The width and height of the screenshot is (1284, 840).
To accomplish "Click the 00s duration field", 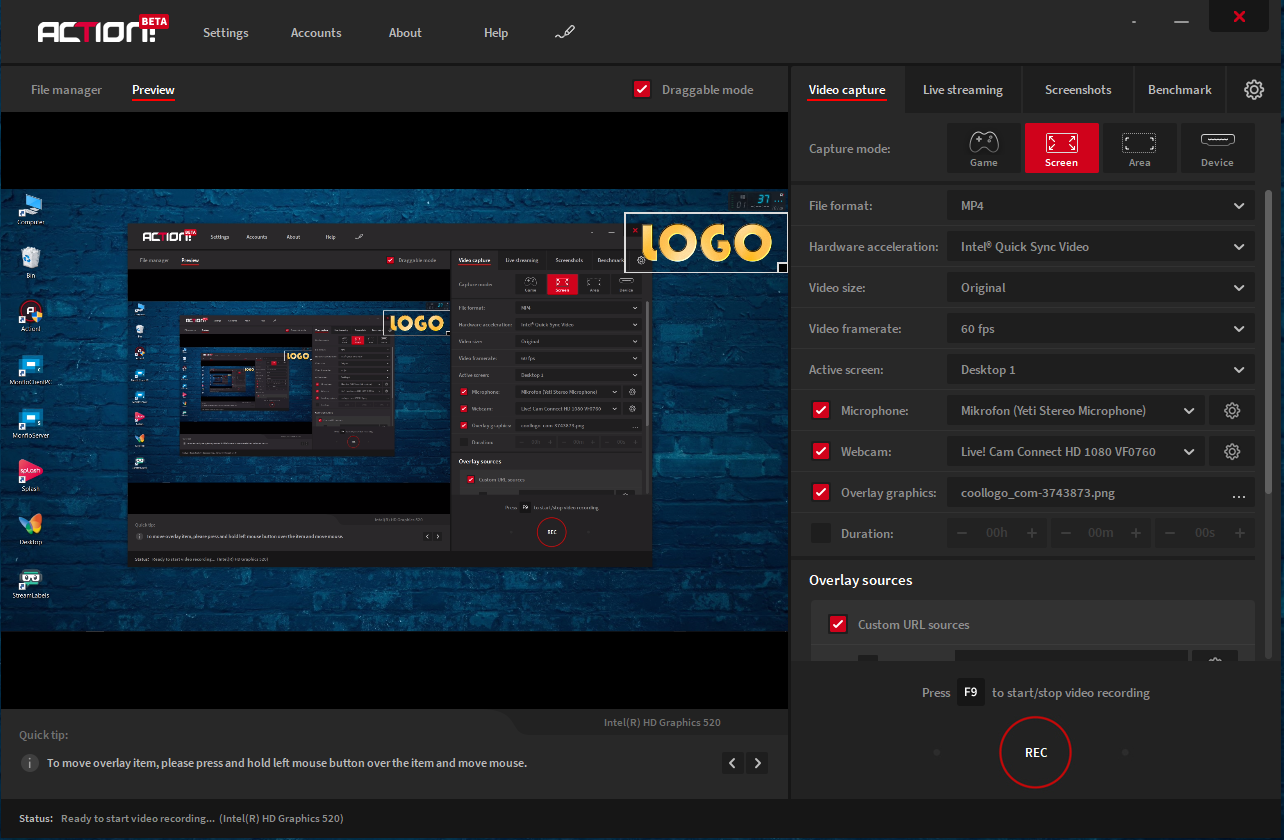I will (1205, 533).
